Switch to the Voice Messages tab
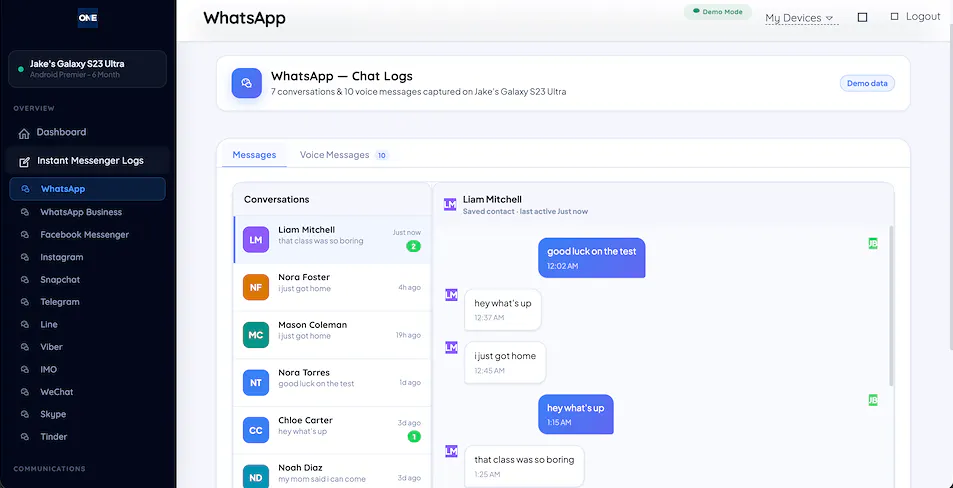953x488 pixels. pos(343,155)
